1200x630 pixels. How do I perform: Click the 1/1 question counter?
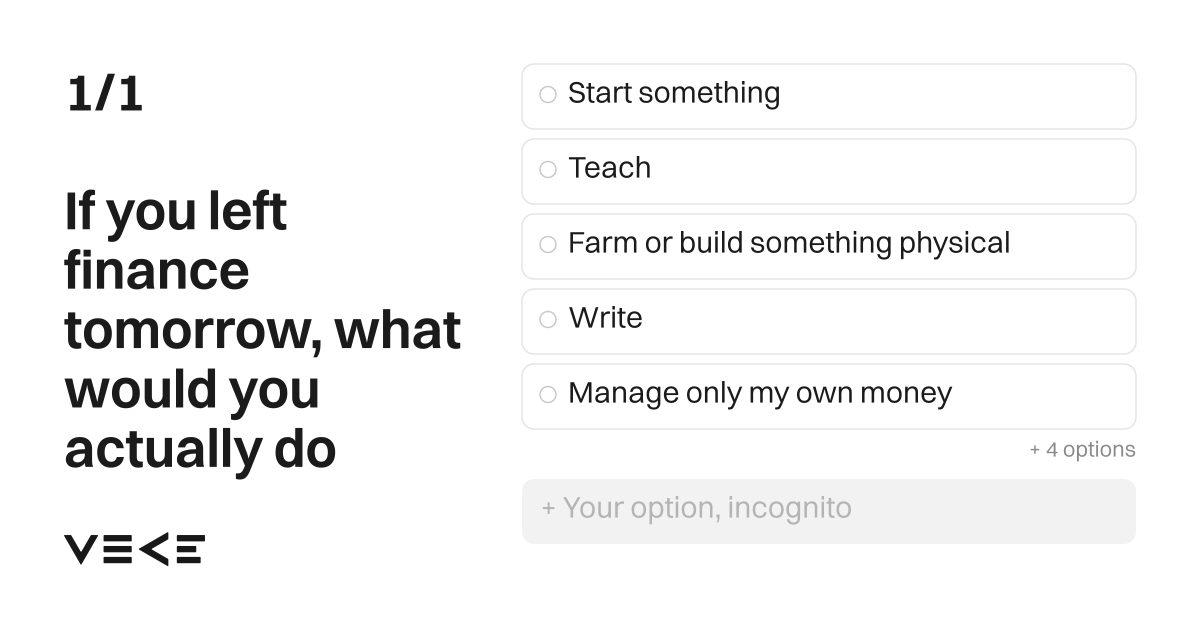[105, 95]
